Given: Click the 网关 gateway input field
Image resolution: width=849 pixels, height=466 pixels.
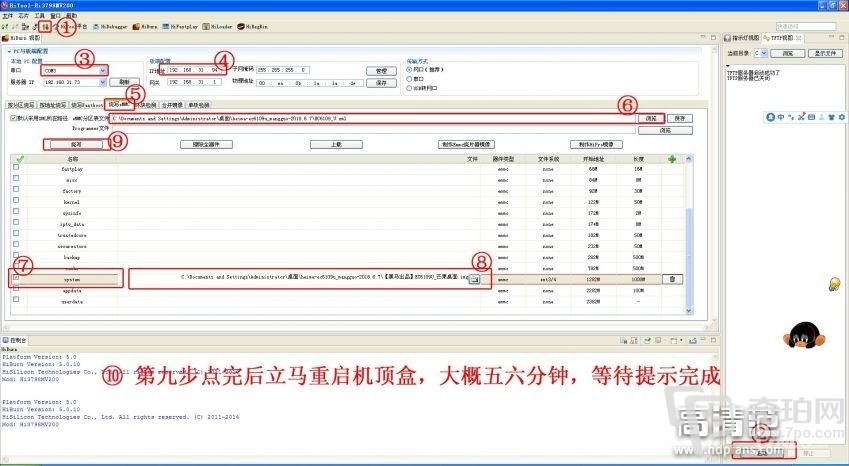Looking at the screenshot, I should [x=194, y=82].
